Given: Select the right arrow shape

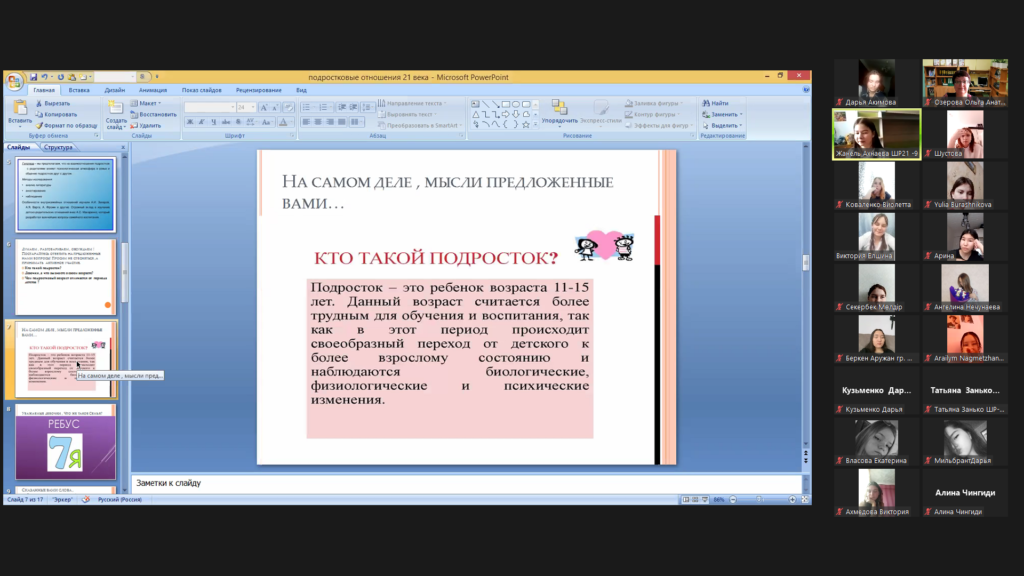Looking at the screenshot, I should click(x=505, y=114).
